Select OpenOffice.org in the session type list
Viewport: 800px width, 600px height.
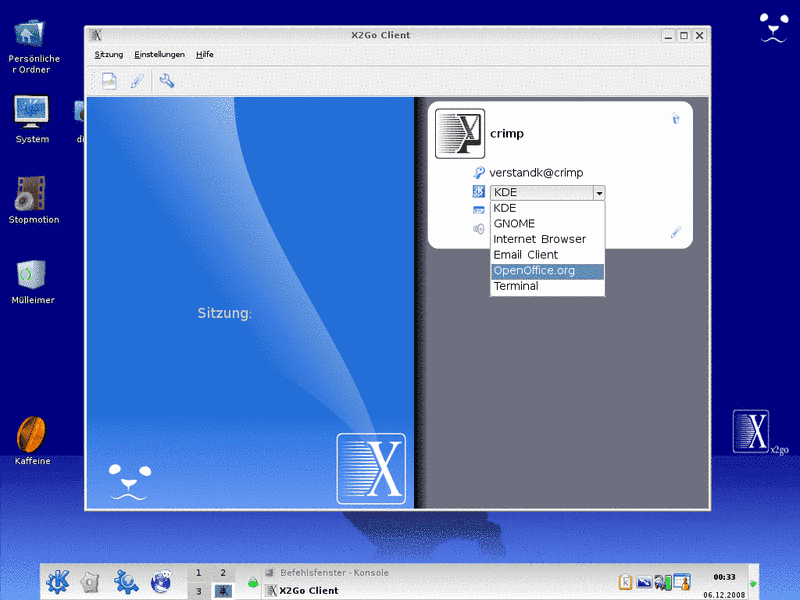click(x=536, y=270)
